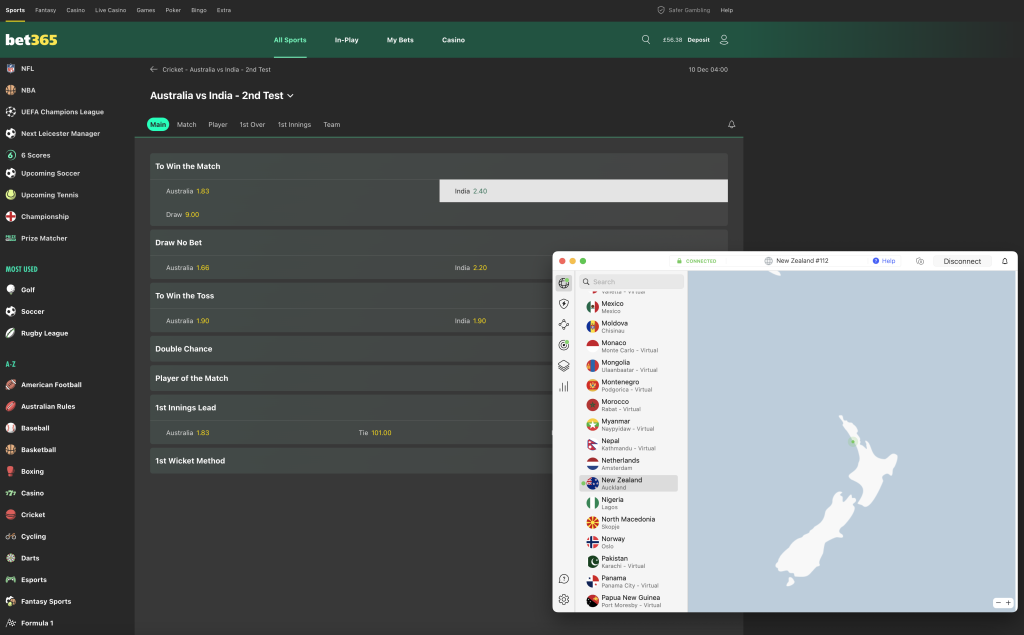The height and width of the screenshot is (635, 1024).
Task: Open the bet365 search magnifier icon
Action: click(646, 40)
